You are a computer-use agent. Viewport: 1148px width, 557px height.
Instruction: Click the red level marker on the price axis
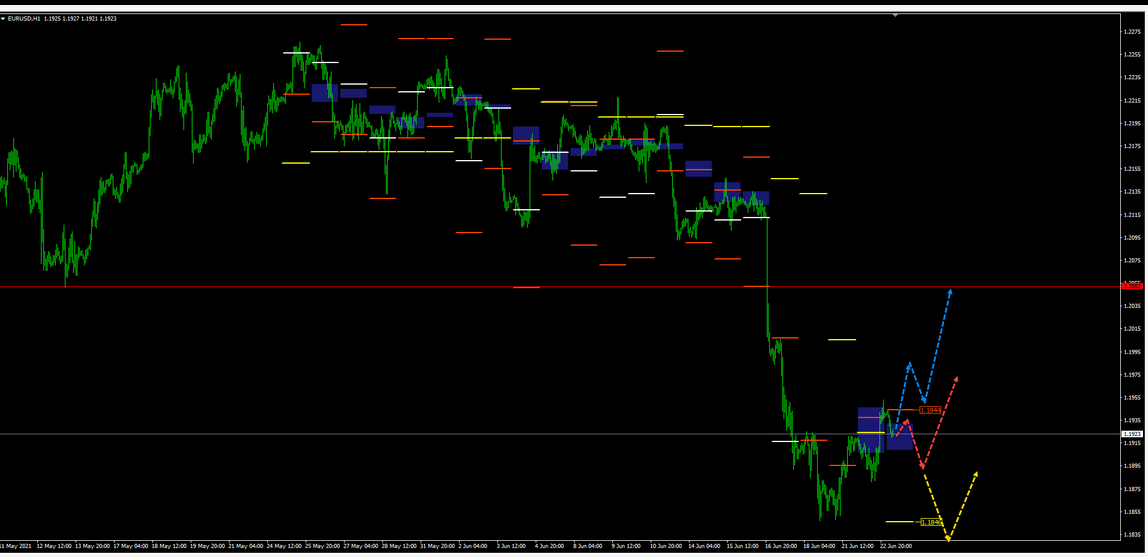coord(1132,287)
